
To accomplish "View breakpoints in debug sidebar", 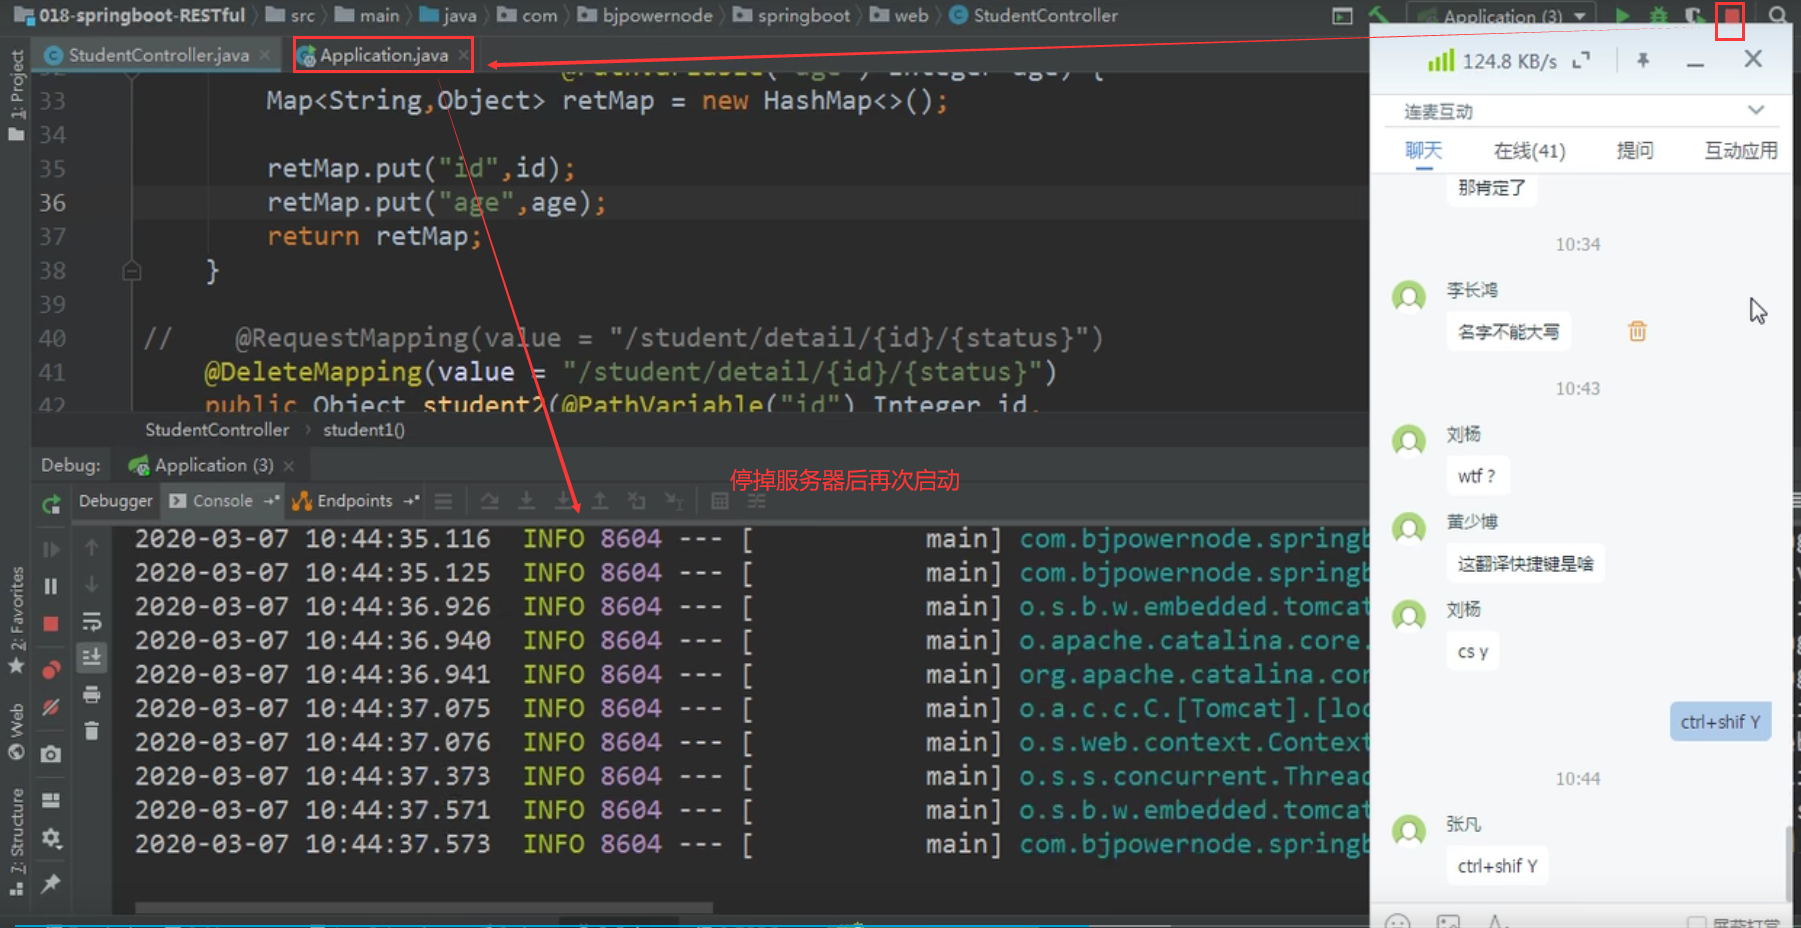I will (x=51, y=669).
